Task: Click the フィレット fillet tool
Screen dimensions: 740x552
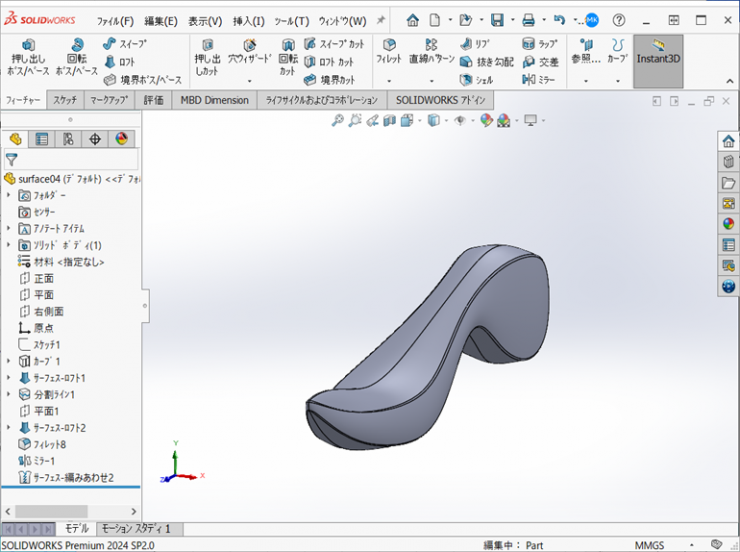Action: point(388,53)
